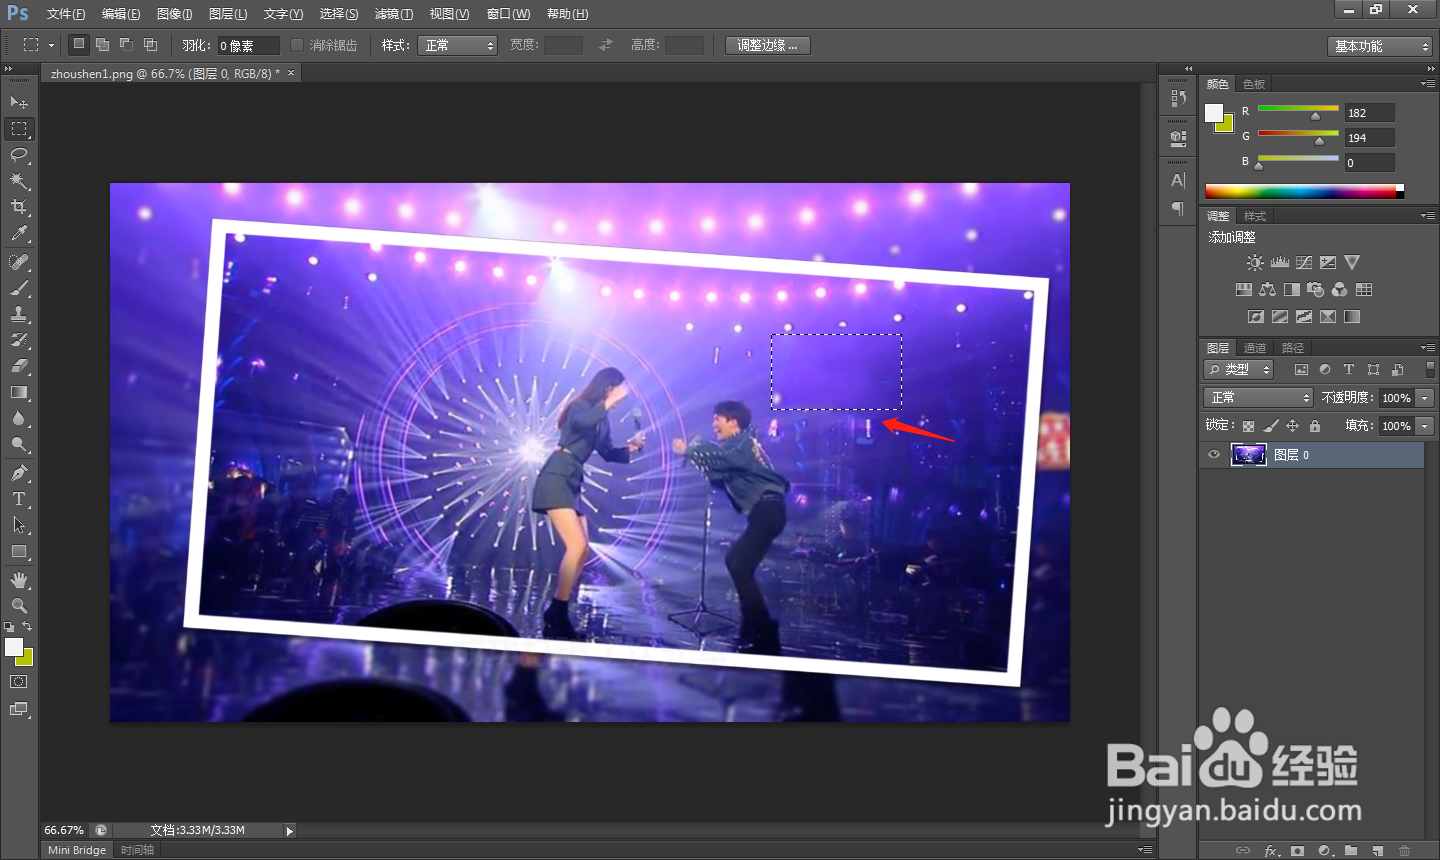Close the zhoushen1.png document tab
1440x860 pixels.
(291, 73)
